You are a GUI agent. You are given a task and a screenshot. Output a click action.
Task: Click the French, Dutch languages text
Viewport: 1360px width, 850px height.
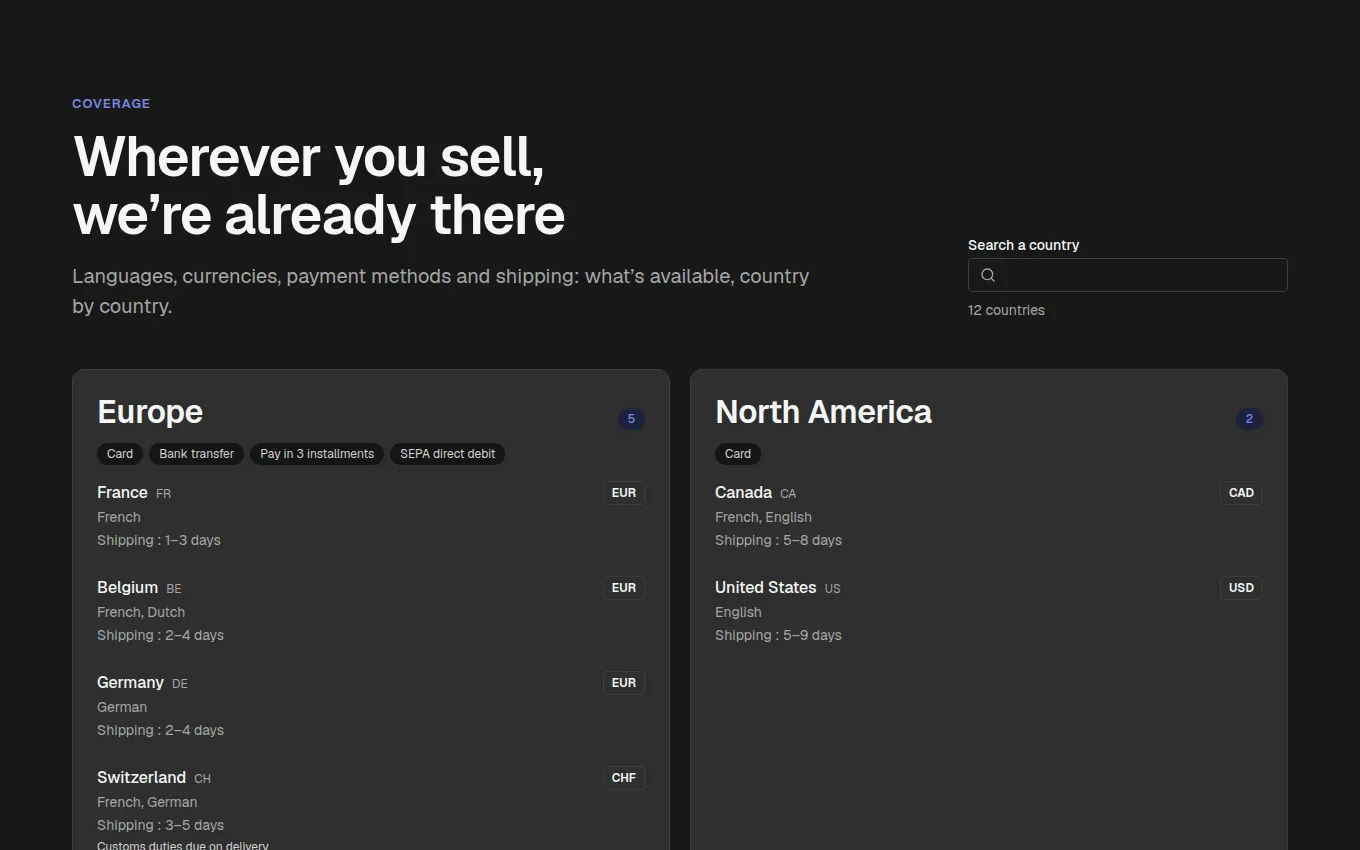[x=141, y=612]
